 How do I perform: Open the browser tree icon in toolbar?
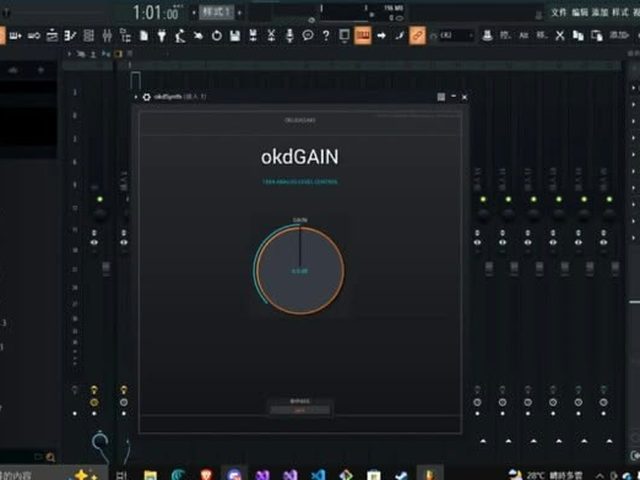(x=125, y=36)
